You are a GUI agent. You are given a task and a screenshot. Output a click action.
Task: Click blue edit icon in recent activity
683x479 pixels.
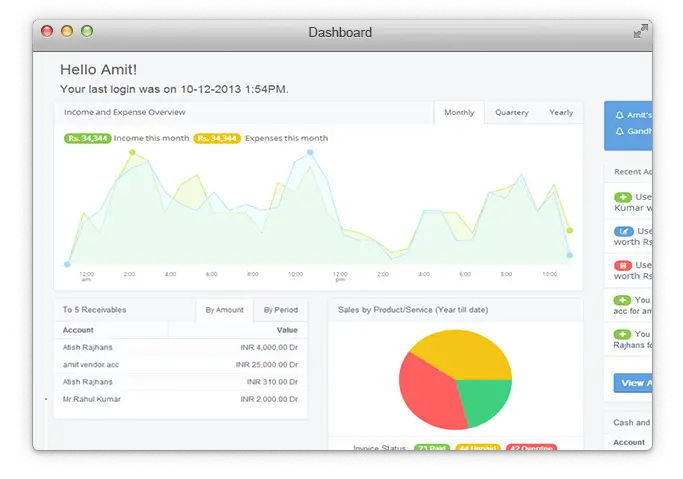point(624,231)
